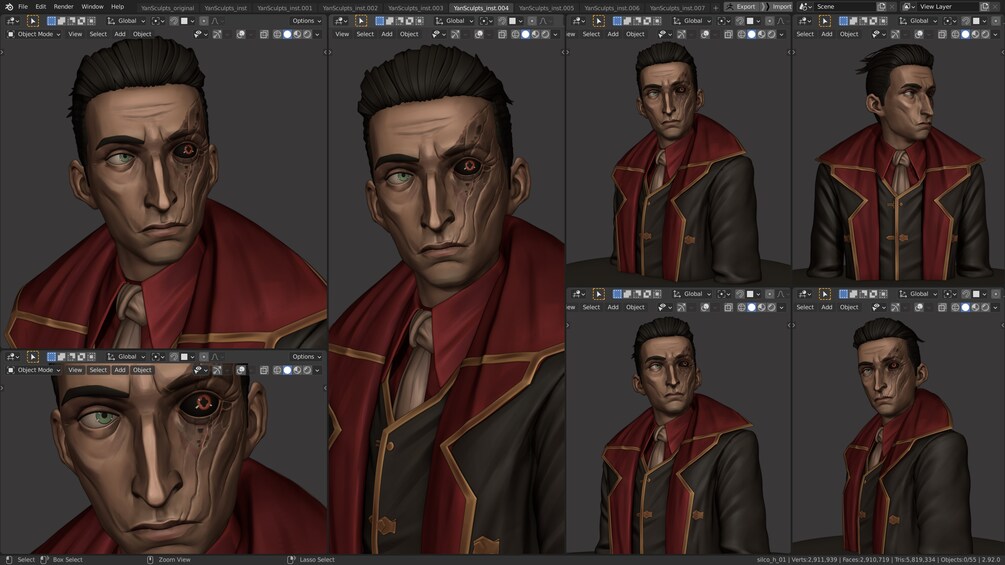Switch to rendered shading in top-left viewport
Screen dimensions: 1005x565
tap(307, 34)
